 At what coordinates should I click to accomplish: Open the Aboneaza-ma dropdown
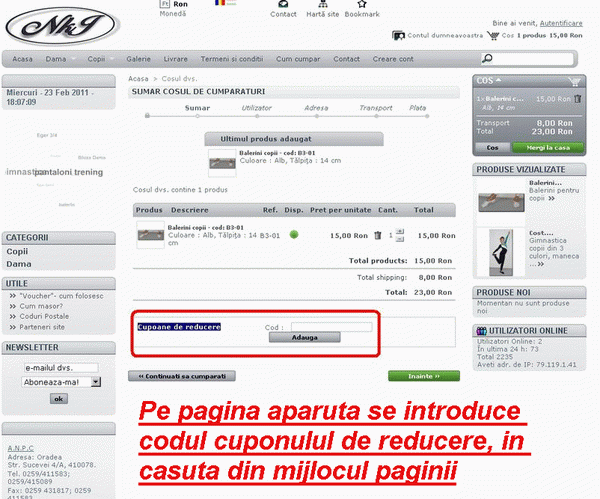pos(96,382)
